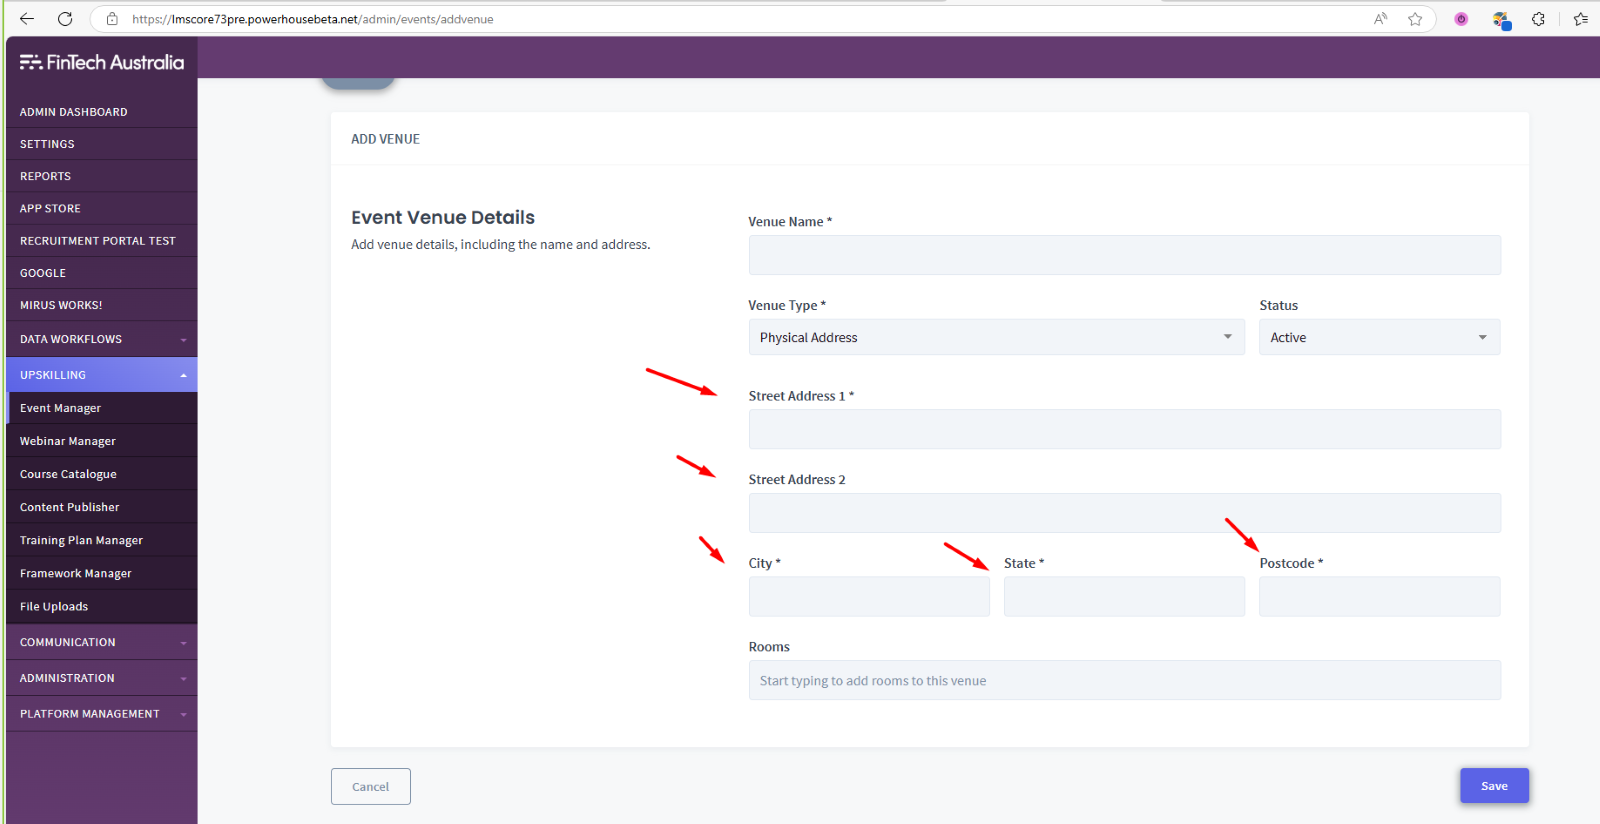Open App Store in sidebar

tap(101, 208)
